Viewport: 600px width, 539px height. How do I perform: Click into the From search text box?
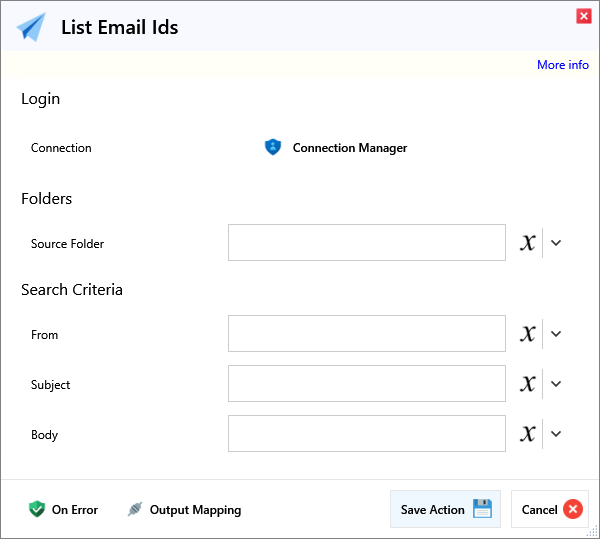click(x=366, y=334)
